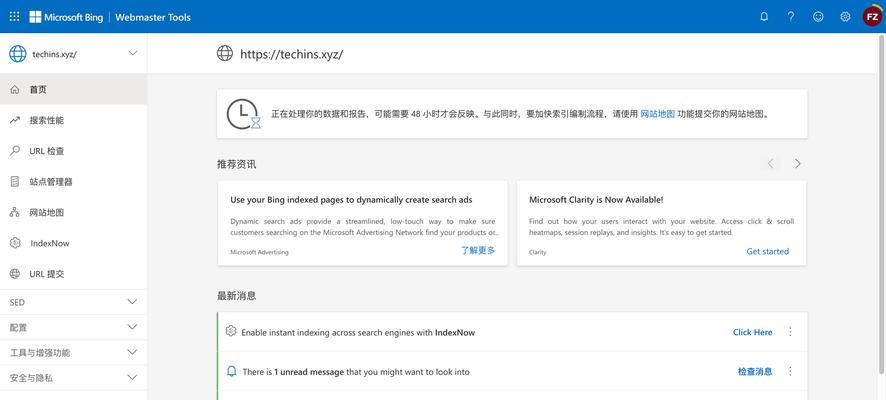Click the trend arrow icon for 搜索性能
886x400 pixels.
coord(15,120)
